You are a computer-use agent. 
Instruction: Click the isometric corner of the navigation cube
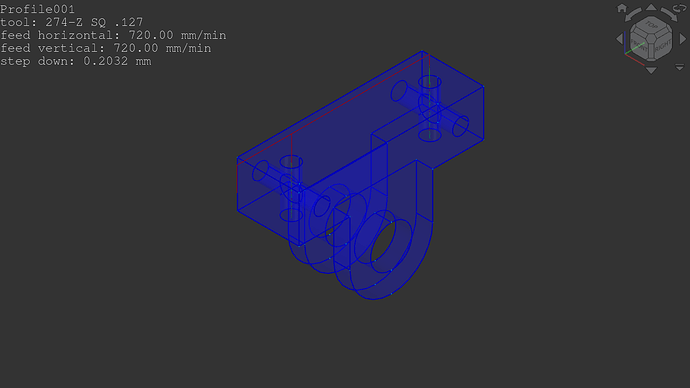[x=651, y=39]
